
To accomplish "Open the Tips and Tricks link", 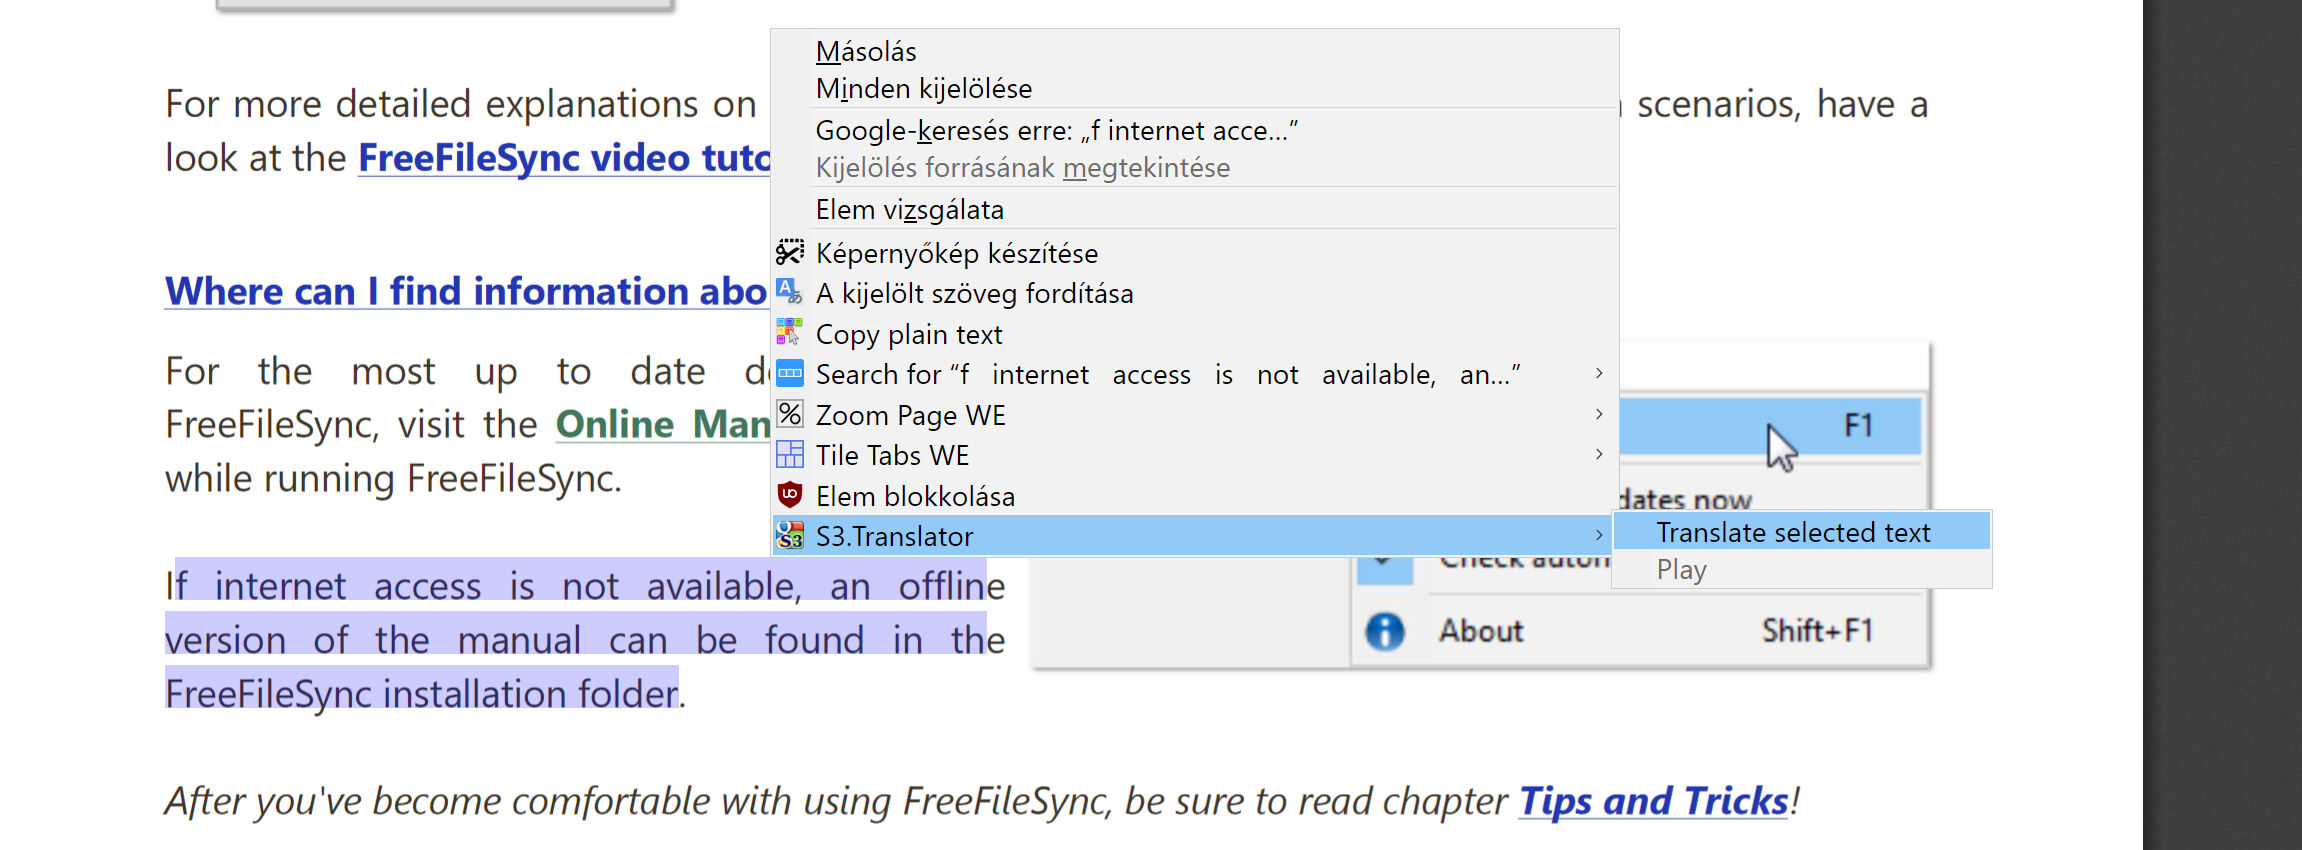I will 1654,801.
